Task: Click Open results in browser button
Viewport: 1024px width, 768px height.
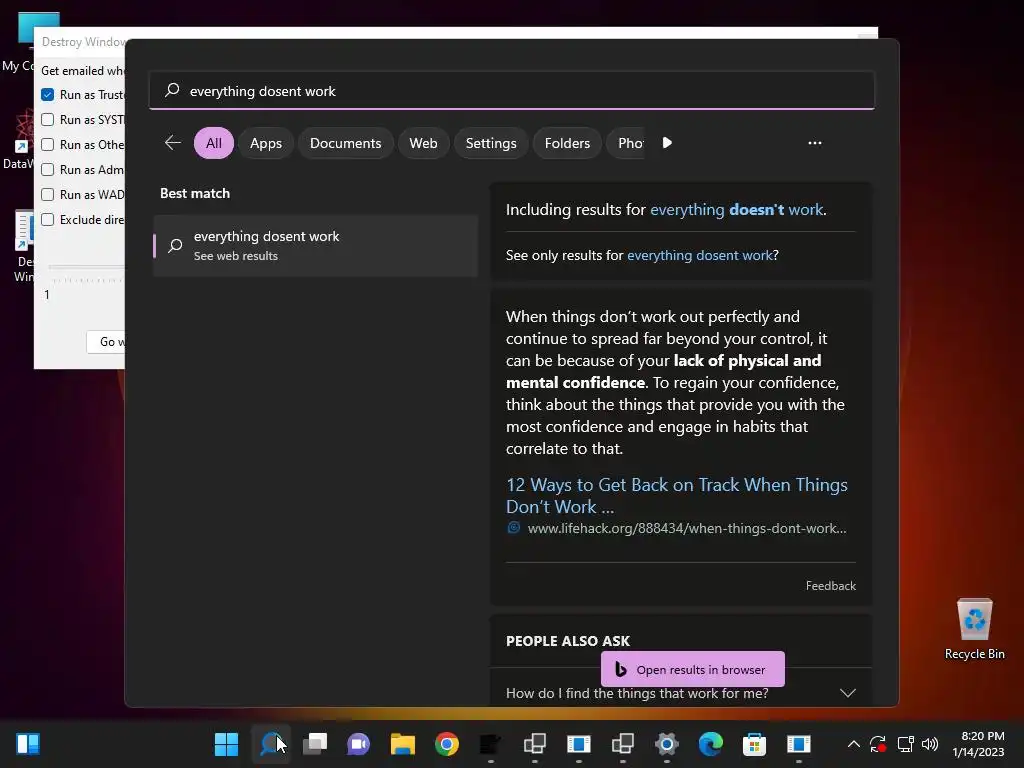Action: 692,669
